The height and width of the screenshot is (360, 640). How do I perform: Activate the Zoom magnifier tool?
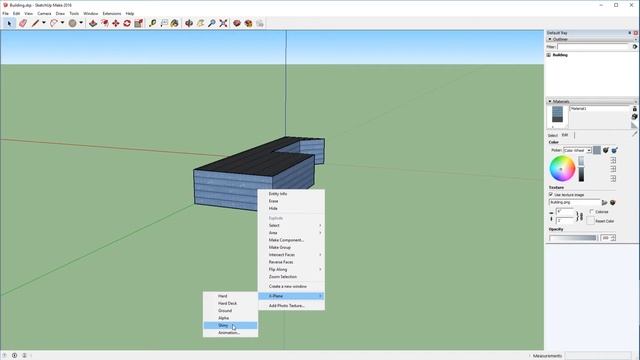coord(212,23)
